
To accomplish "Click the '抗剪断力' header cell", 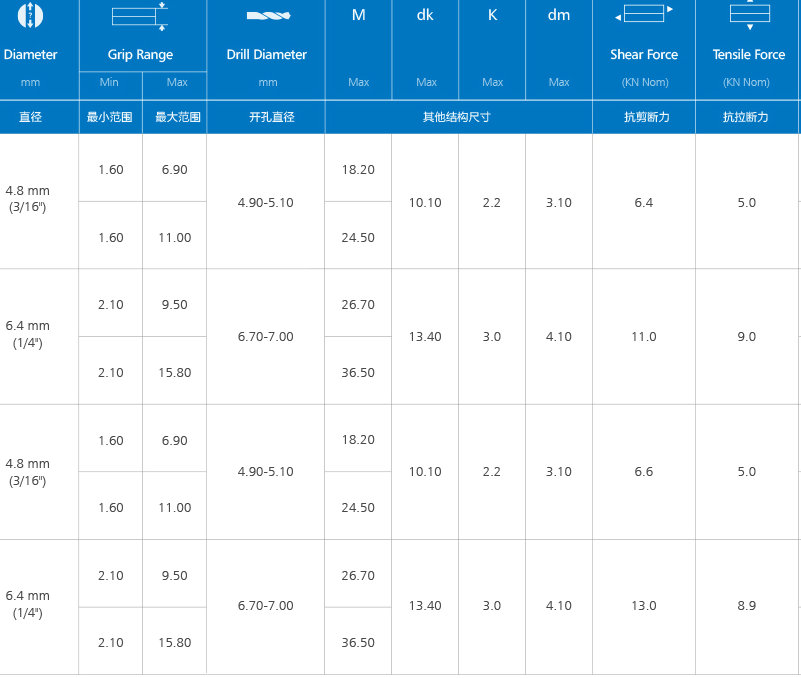I will tap(645, 117).
